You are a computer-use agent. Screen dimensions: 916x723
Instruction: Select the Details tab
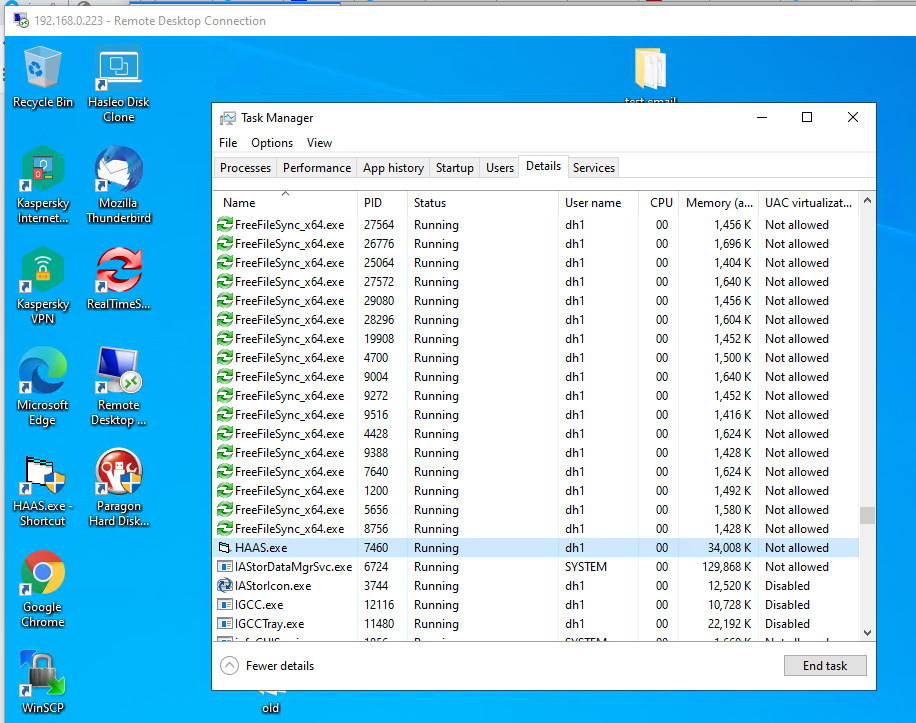543,166
